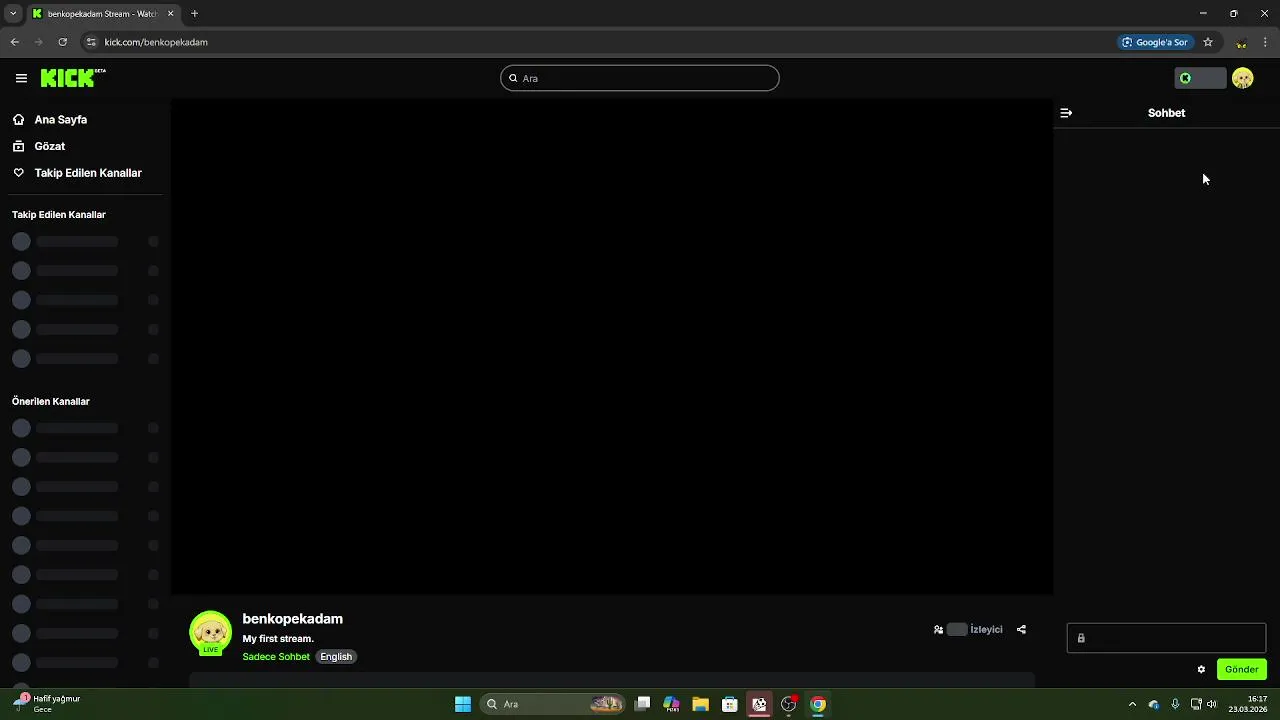The height and width of the screenshot is (720, 1280).
Task: Open the dice app on the taskbar
Action: tap(759, 704)
